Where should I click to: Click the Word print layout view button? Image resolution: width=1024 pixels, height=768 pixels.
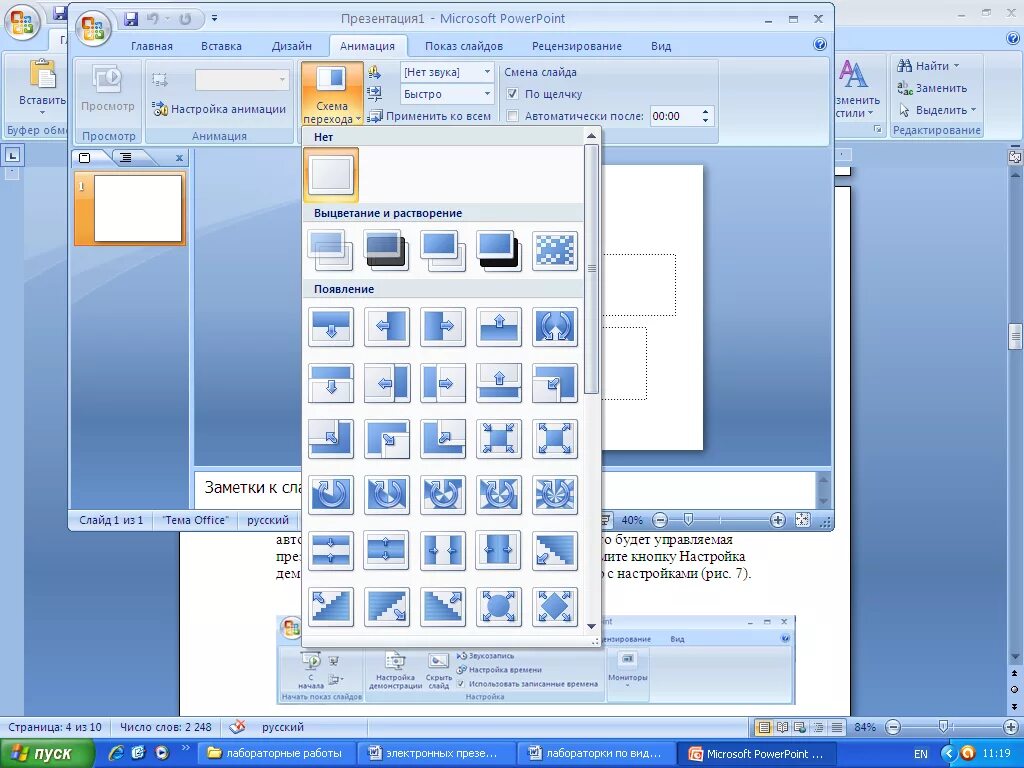pyautogui.click(x=763, y=727)
